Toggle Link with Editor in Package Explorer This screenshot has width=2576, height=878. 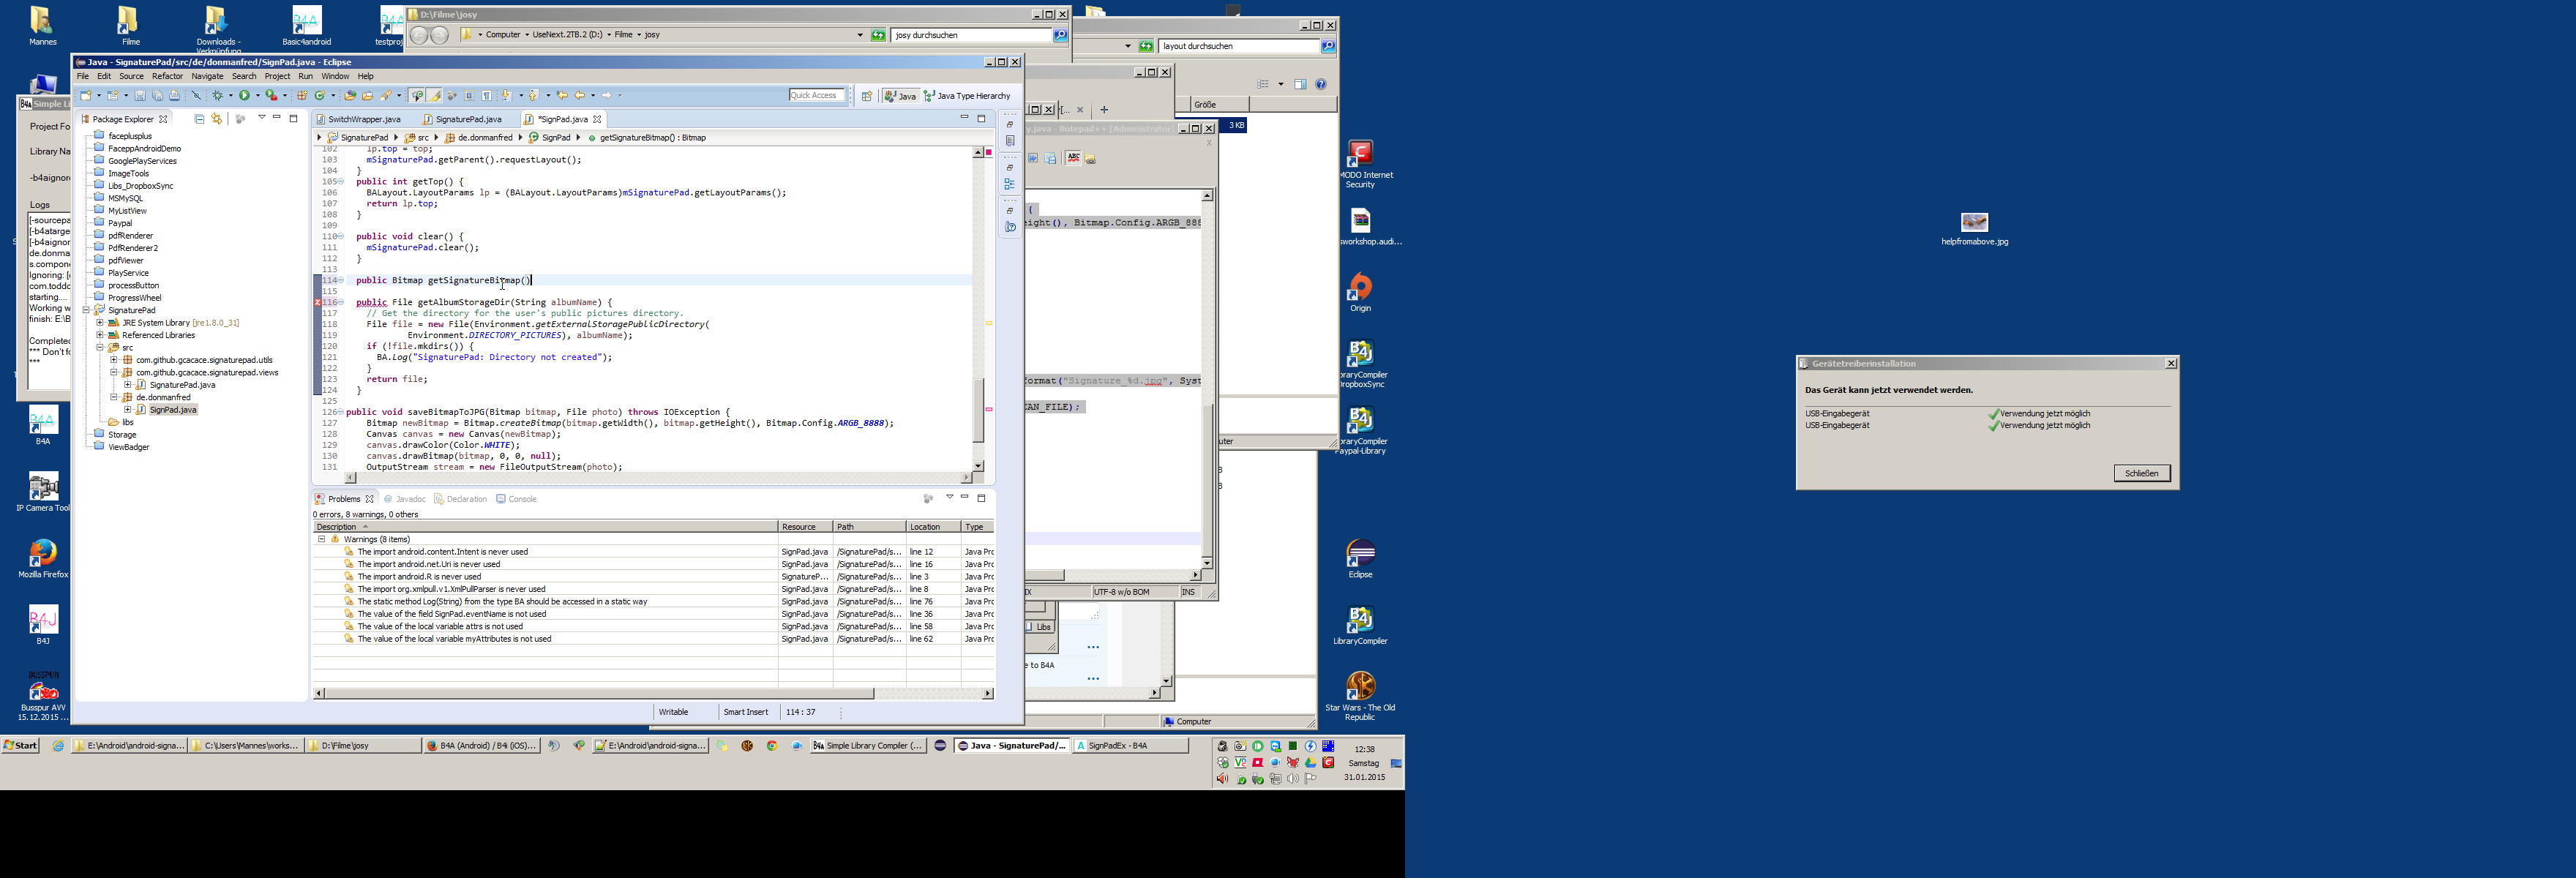217,119
